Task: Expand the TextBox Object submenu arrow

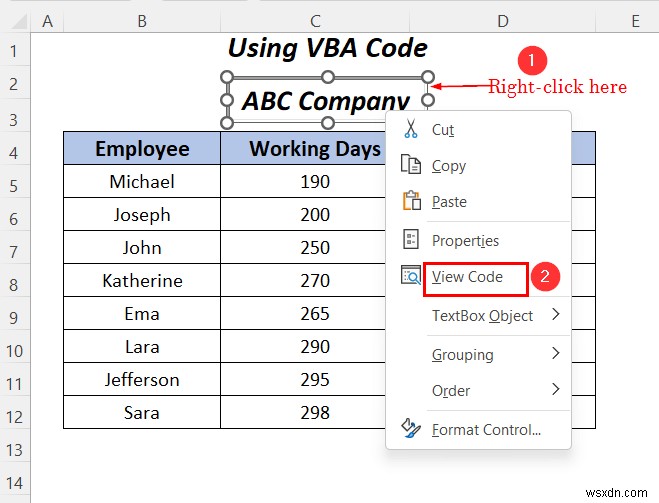Action: (556, 314)
